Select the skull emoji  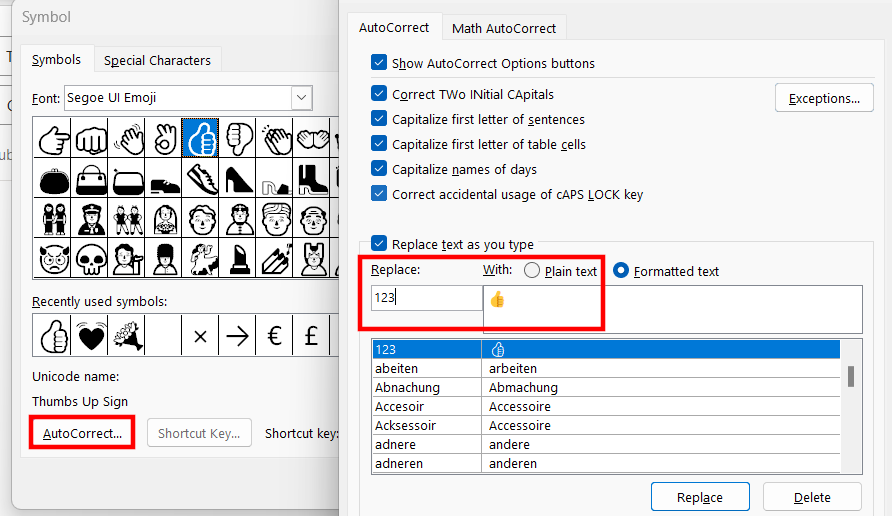coord(90,258)
